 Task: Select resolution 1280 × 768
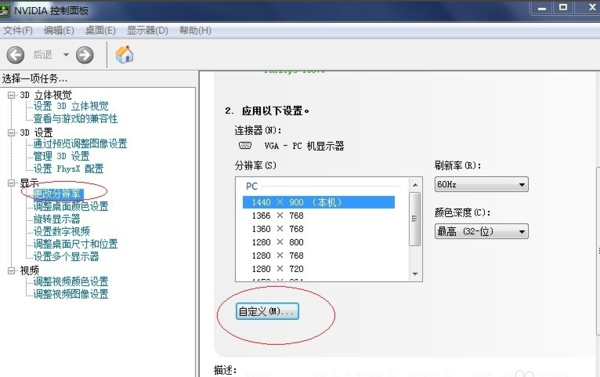[278, 256]
